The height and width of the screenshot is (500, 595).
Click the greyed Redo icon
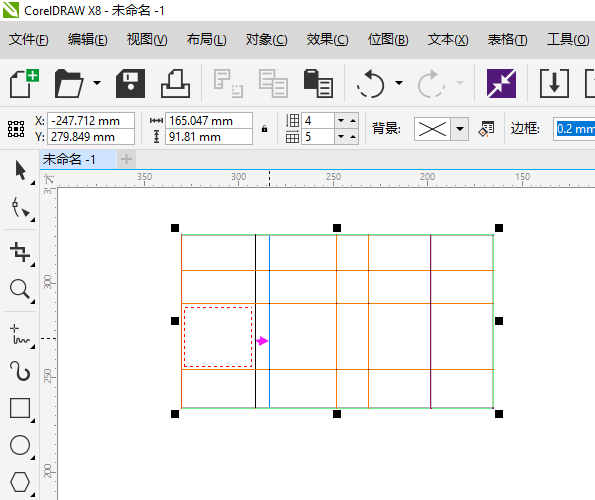coord(431,83)
